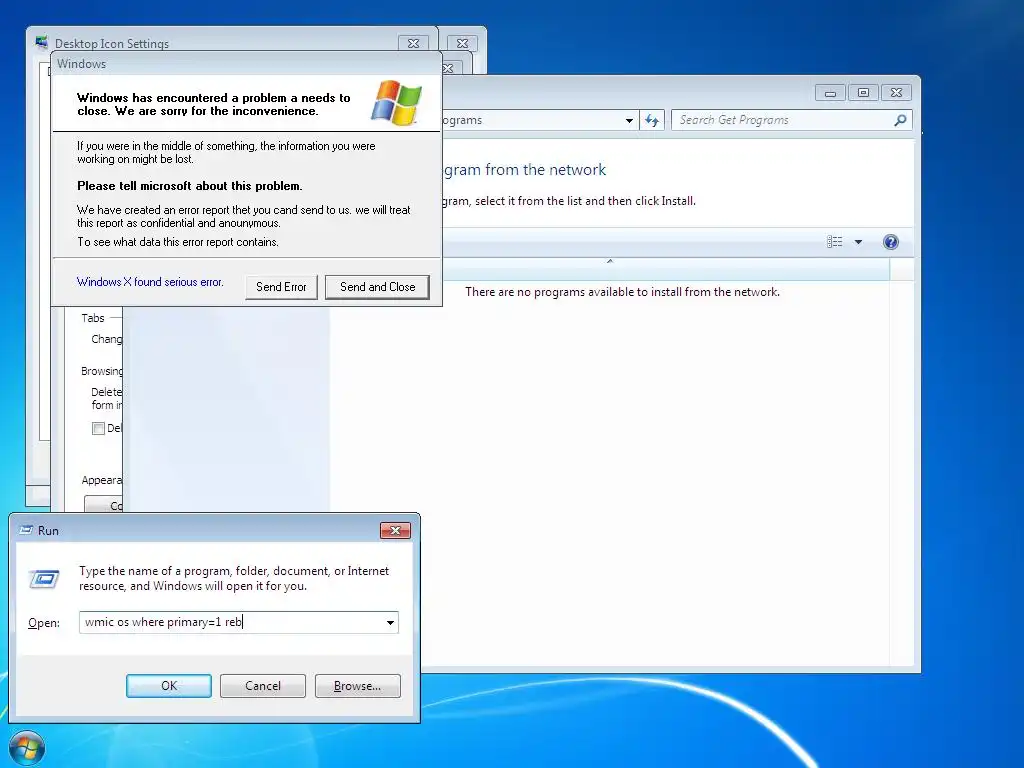Minimize the Get Programs window
The width and height of the screenshot is (1024, 768).
pos(830,93)
